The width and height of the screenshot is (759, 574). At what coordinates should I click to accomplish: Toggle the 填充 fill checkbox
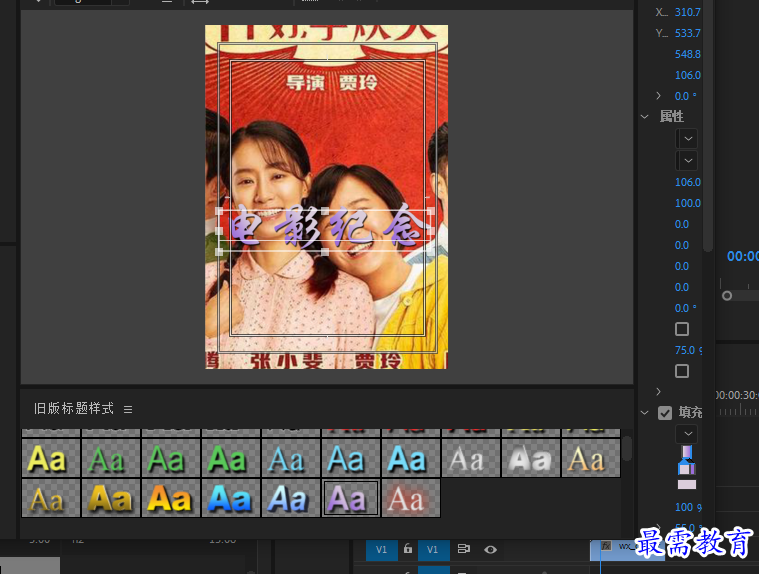(665, 413)
